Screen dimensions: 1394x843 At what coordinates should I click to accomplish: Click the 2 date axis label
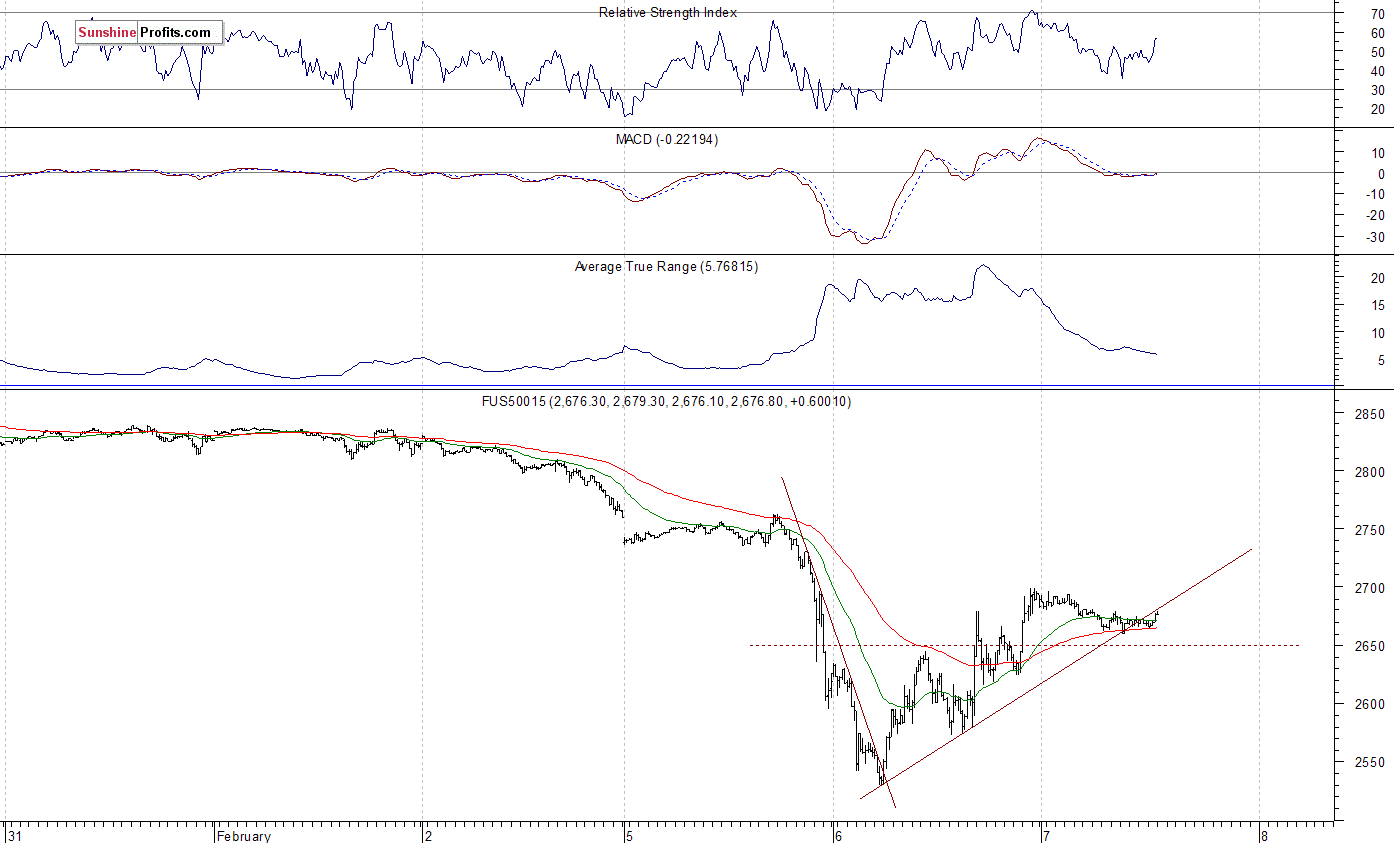point(428,835)
